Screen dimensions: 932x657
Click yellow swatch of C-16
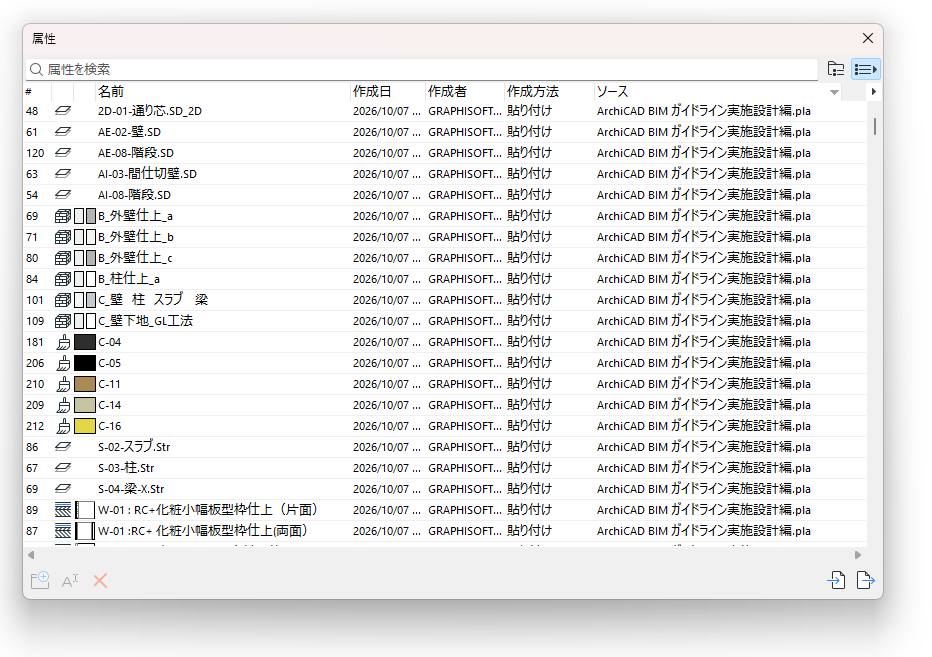tap(85, 426)
